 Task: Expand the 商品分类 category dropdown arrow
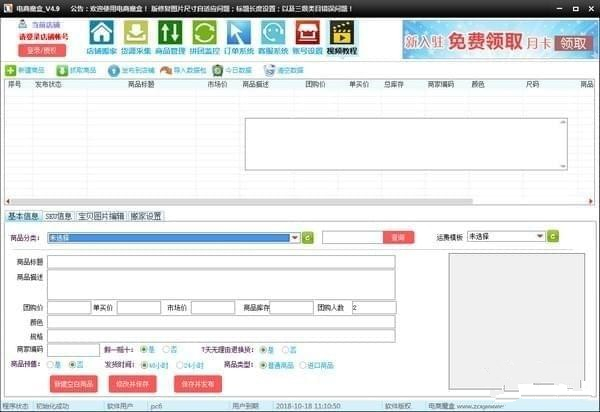tap(295, 238)
